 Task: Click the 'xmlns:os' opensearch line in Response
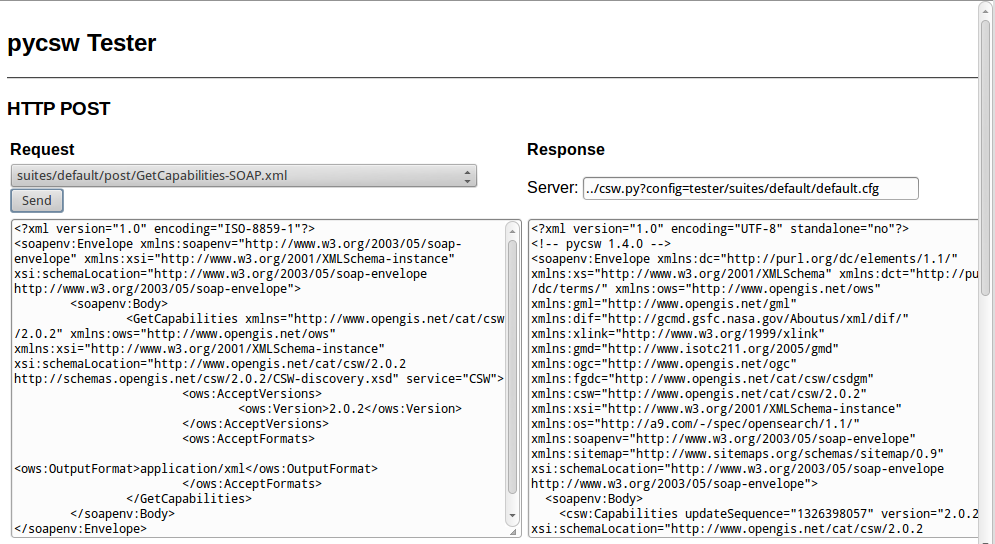[695, 423]
